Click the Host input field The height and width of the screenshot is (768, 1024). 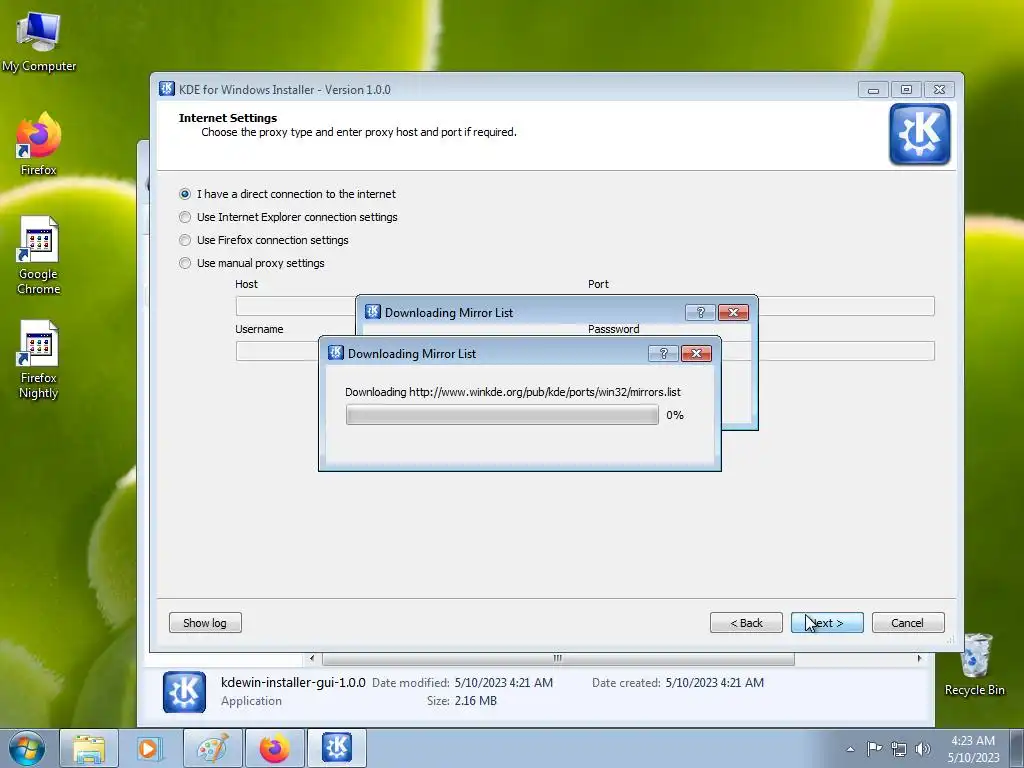point(295,306)
